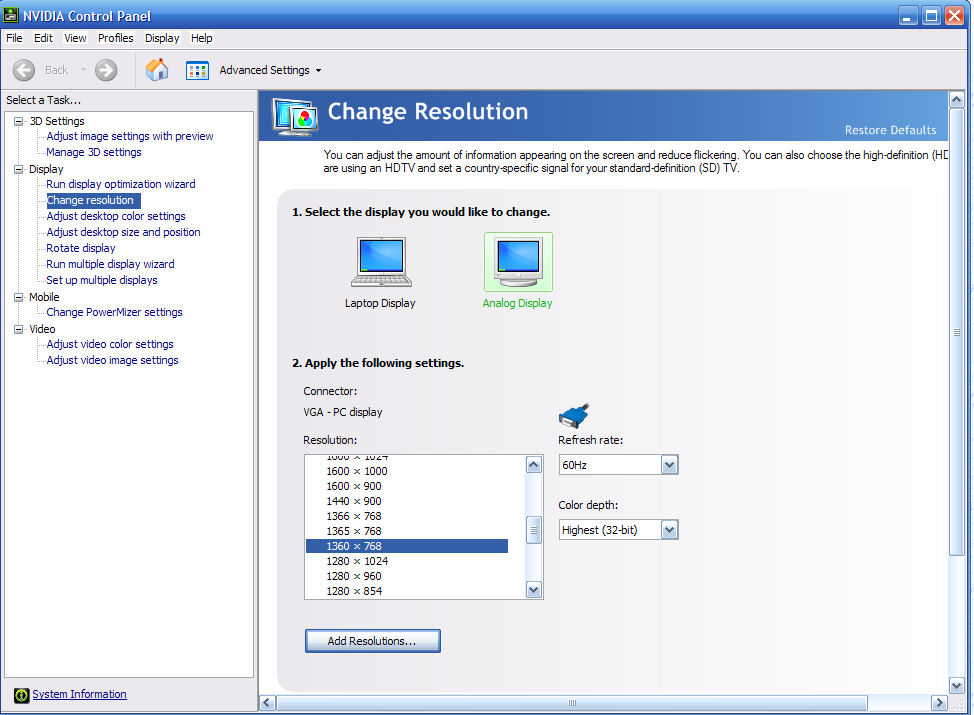974x715 pixels.
Task: Open the System Information link
Action: [x=80, y=695]
